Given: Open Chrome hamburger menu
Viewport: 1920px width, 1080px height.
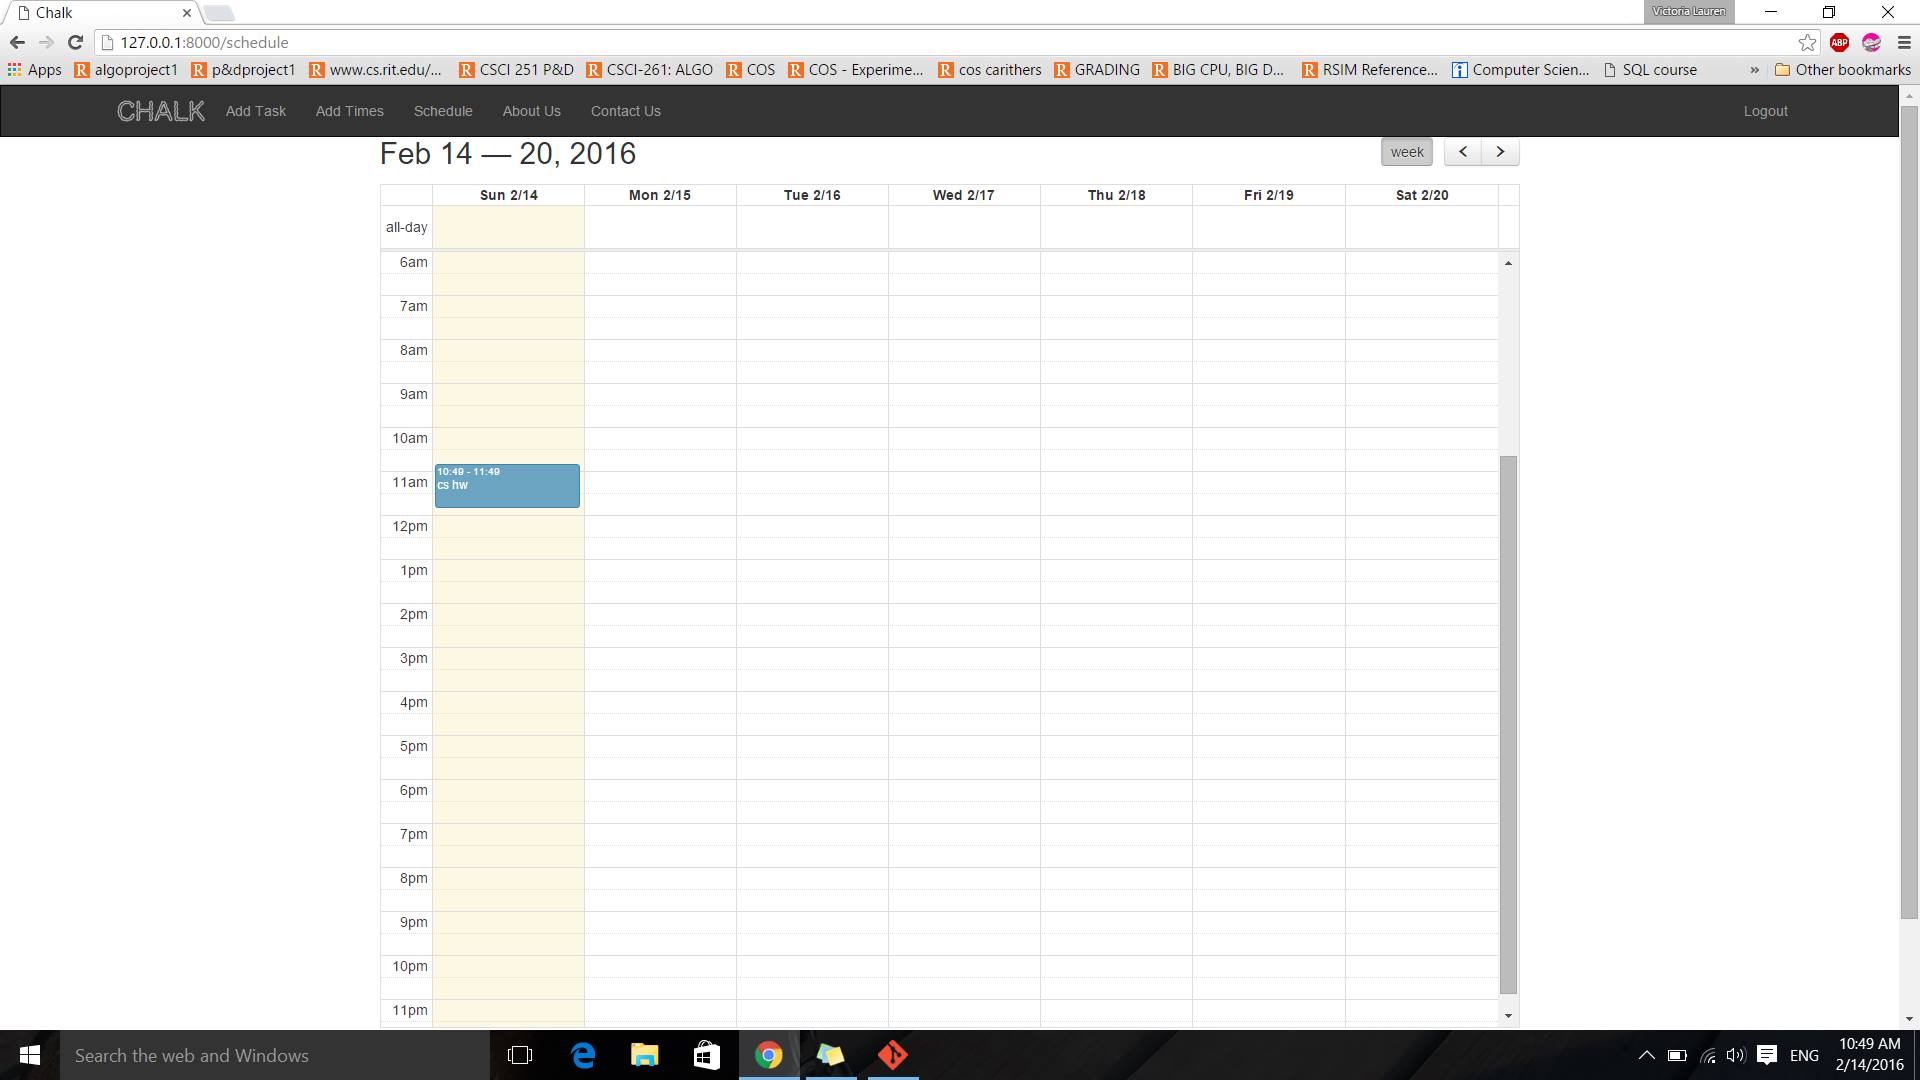Looking at the screenshot, I should coord(1903,42).
